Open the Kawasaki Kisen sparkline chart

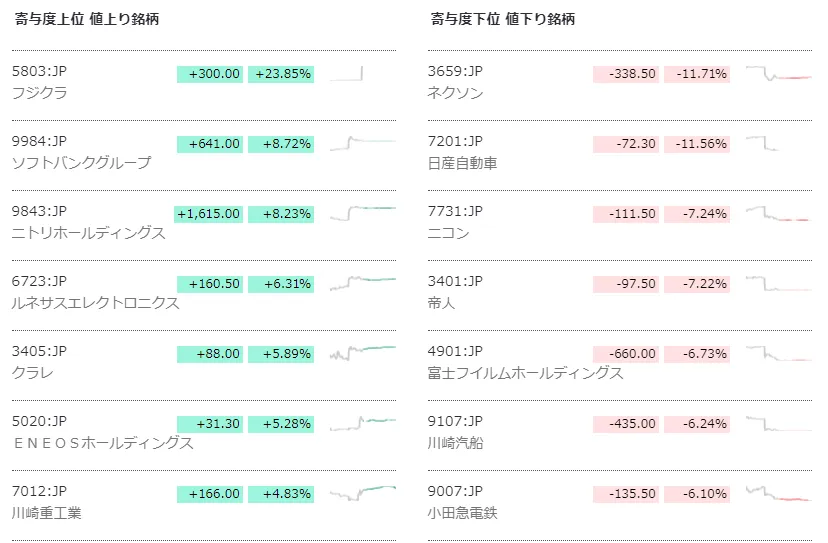click(778, 424)
